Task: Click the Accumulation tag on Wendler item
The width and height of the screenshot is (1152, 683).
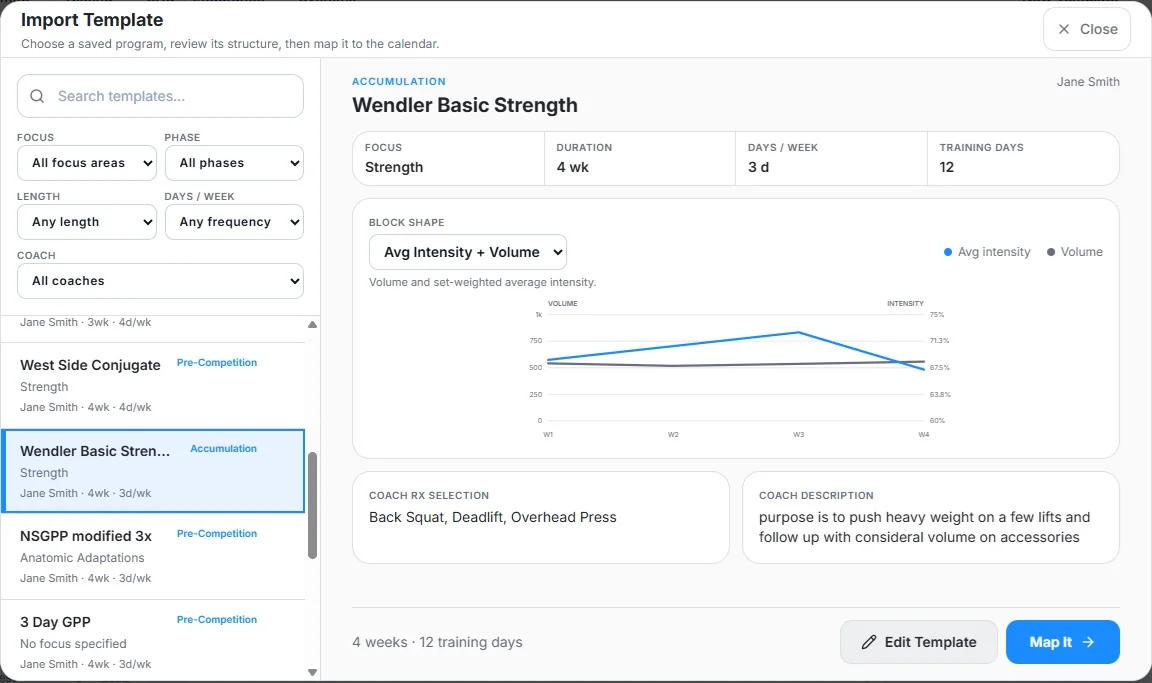Action: click(x=223, y=449)
